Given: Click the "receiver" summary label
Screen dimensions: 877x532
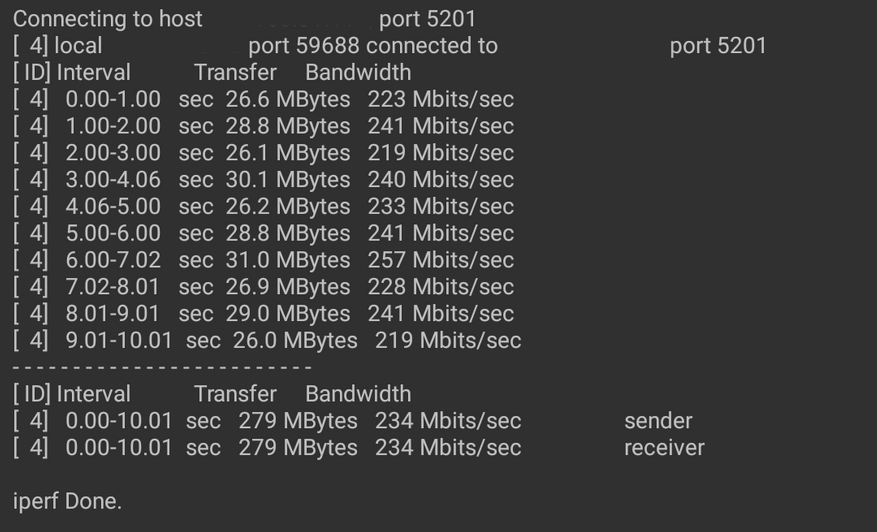Looking at the screenshot, I should (x=664, y=448).
